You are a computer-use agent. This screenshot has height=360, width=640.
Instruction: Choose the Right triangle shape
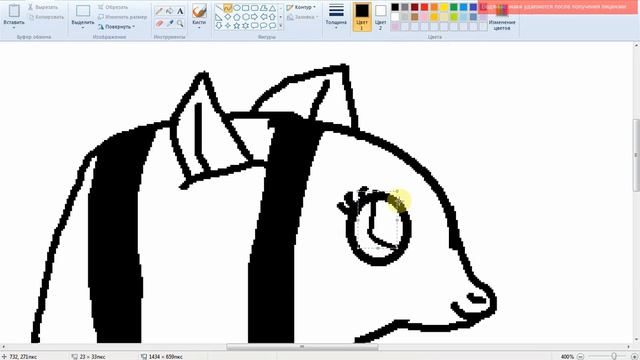[219, 17]
